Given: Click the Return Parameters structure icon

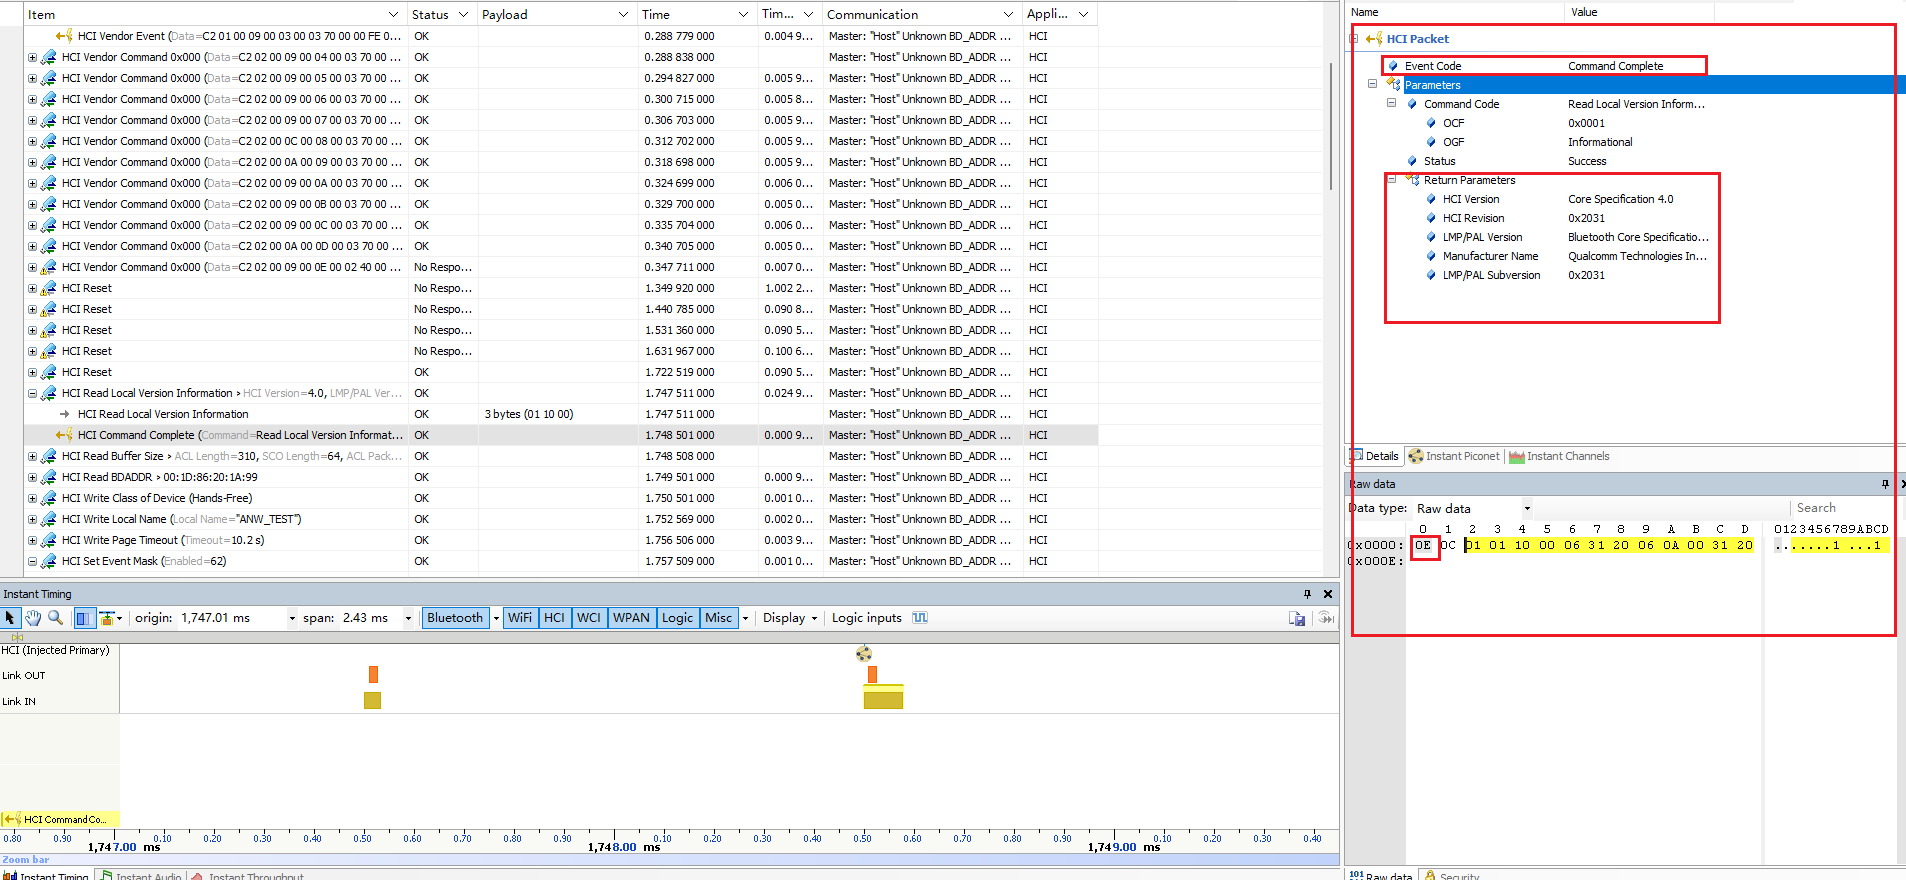Looking at the screenshot, I should pyautogui.click(x=1413, y=180).
